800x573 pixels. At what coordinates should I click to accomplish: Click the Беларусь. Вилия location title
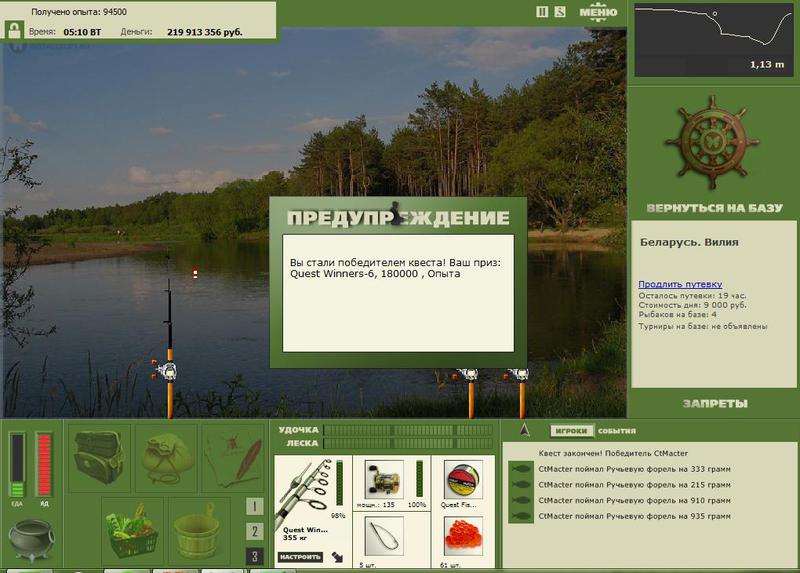click(689, 242)
